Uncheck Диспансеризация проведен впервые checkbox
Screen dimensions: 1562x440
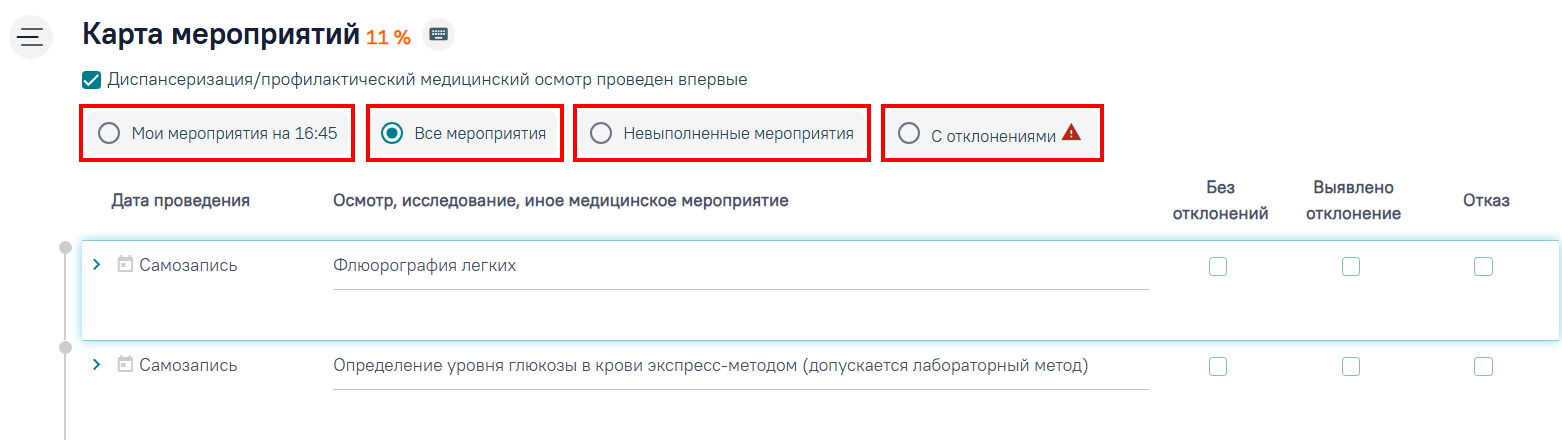coord(91,80)
